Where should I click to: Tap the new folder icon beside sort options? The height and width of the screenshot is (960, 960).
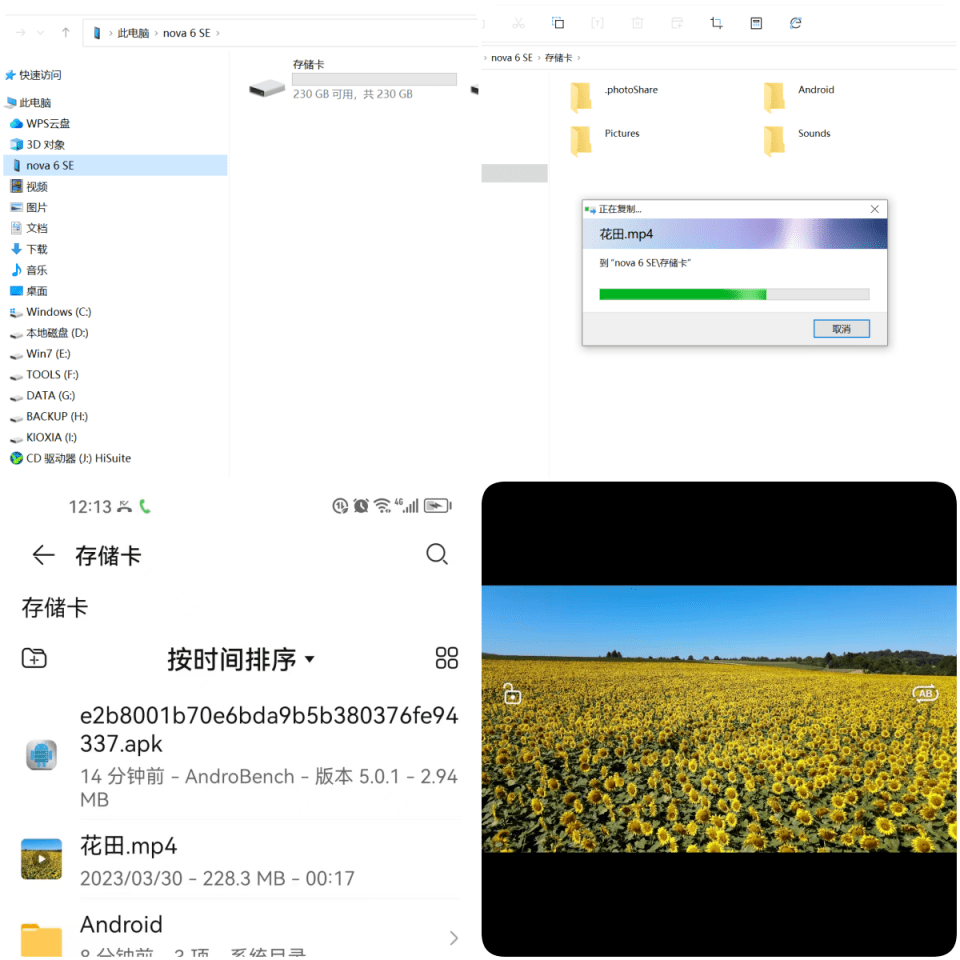coord(34,658)
